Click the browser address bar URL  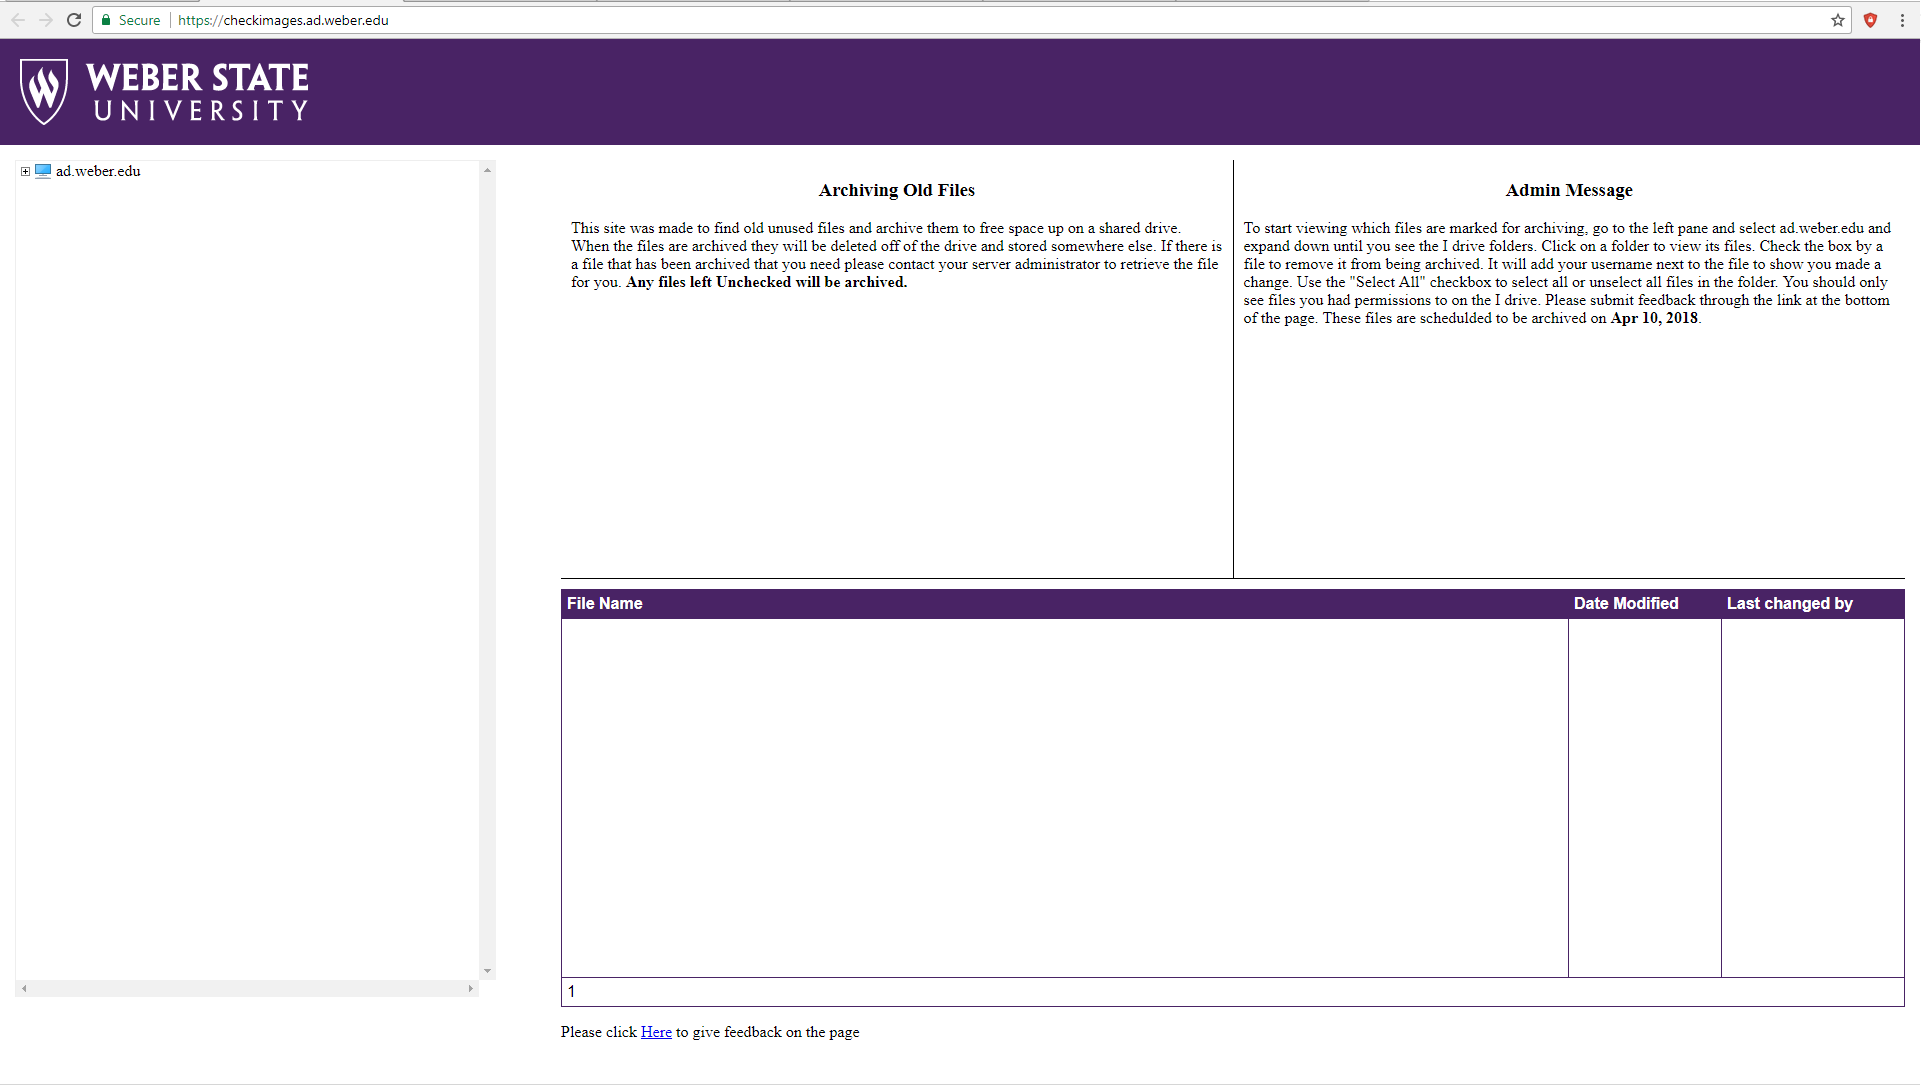(x=283, y=20)
